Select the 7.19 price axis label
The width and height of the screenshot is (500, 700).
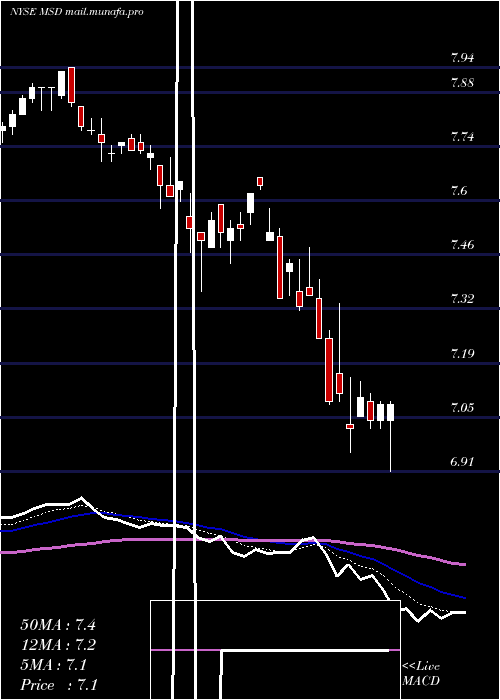[462, 354]
